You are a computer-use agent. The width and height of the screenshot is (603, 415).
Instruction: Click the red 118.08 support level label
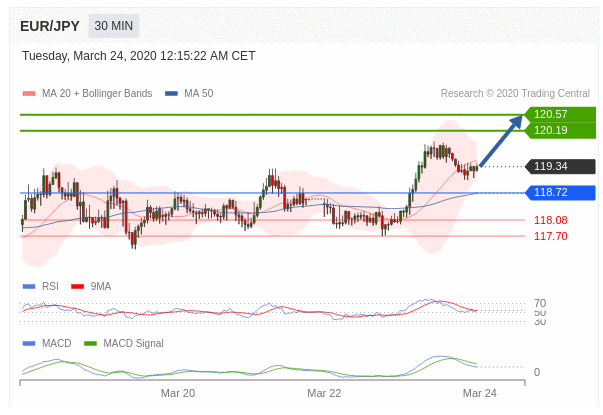(x=550, y=220)
